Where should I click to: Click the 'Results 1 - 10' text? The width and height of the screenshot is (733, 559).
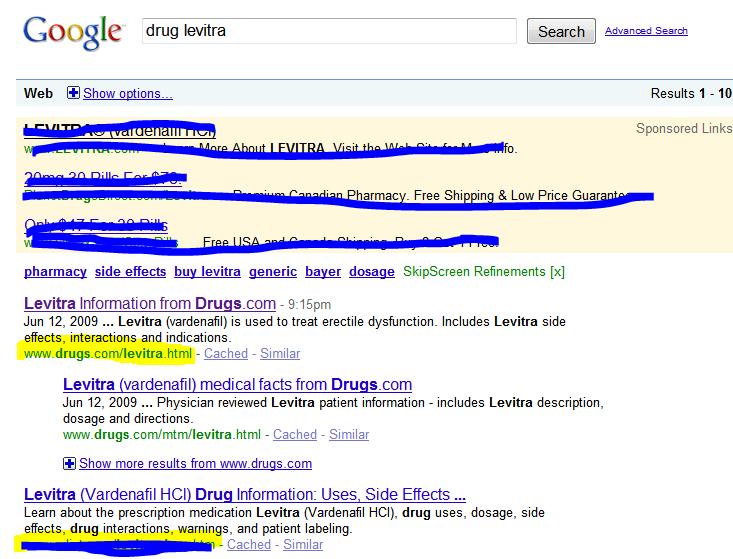[x=691, y=93]
